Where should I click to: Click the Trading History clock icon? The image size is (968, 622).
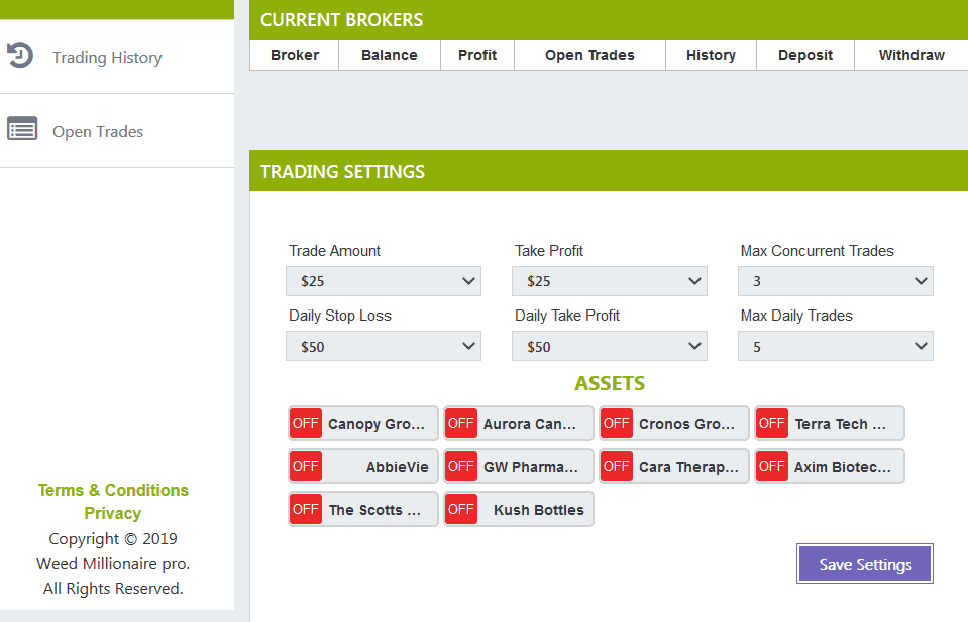(20, 55)
